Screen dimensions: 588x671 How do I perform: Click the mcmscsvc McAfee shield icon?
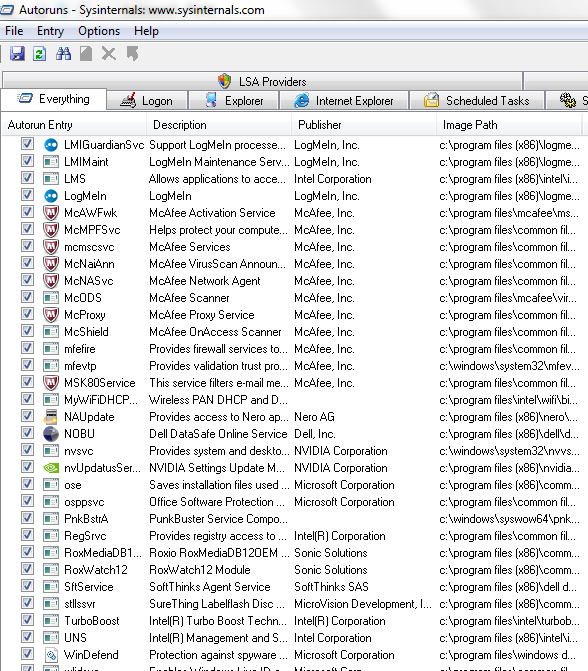[x=51, y=247]
